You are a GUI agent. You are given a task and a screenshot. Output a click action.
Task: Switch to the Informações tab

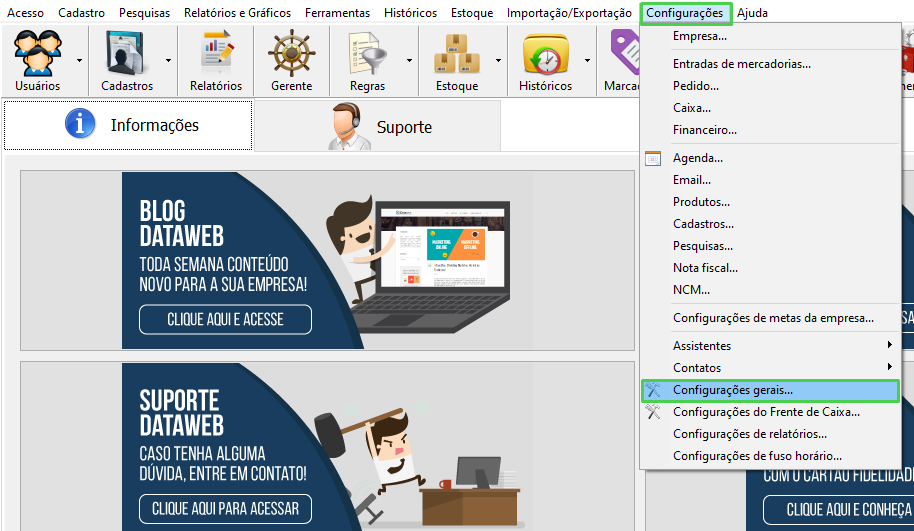(128, 125)
